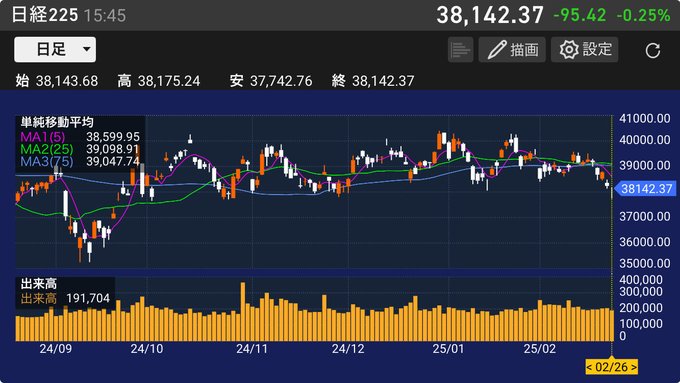
Task: Click the 38142.37 current price tag
Action: [x=645, y=189]
